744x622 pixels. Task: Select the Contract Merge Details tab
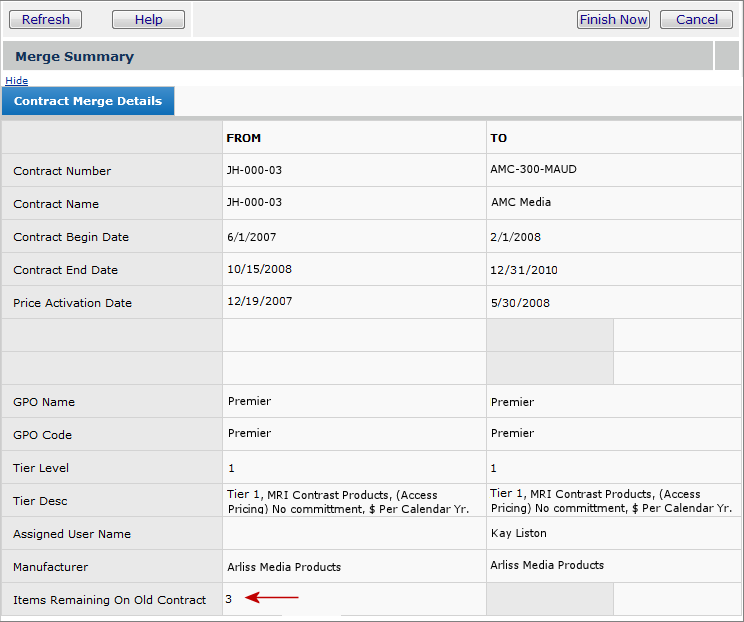pyautogui.click(x=88, y=101)
